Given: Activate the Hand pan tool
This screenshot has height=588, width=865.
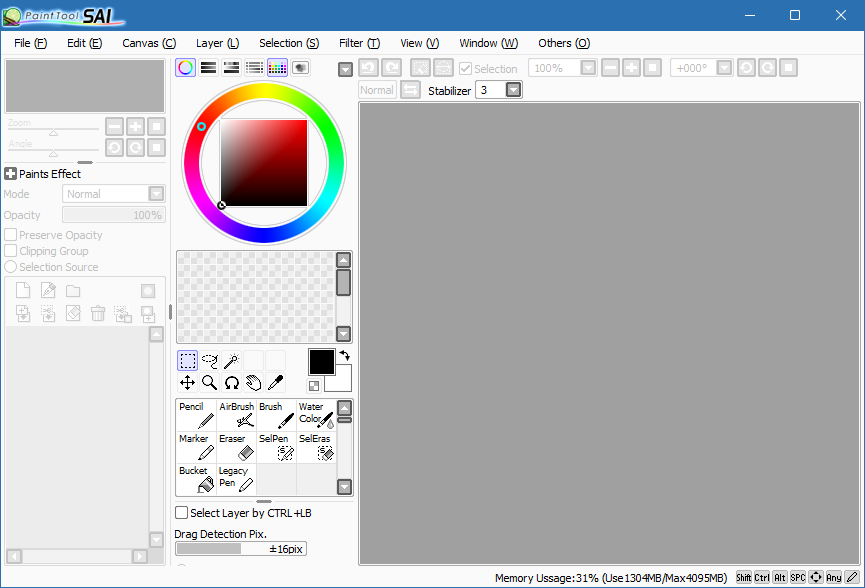Looking at the screenshot, I should click(254, 382).
